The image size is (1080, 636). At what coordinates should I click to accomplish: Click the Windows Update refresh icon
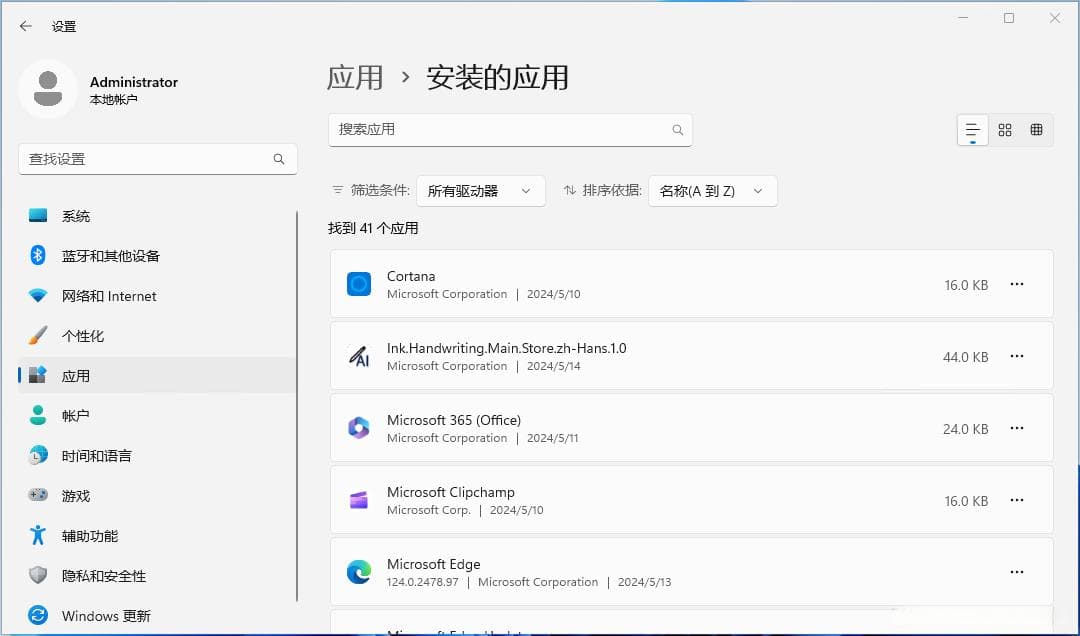38,615
